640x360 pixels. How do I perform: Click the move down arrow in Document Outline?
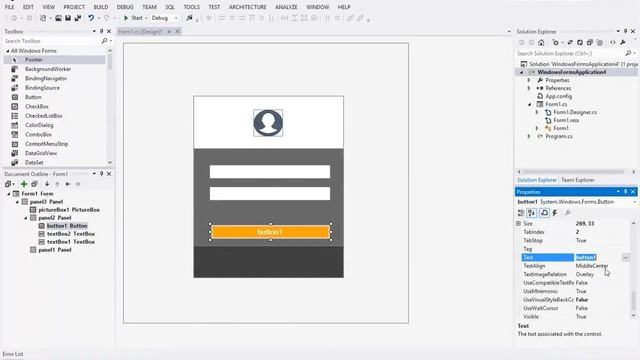tap(47, 184)
